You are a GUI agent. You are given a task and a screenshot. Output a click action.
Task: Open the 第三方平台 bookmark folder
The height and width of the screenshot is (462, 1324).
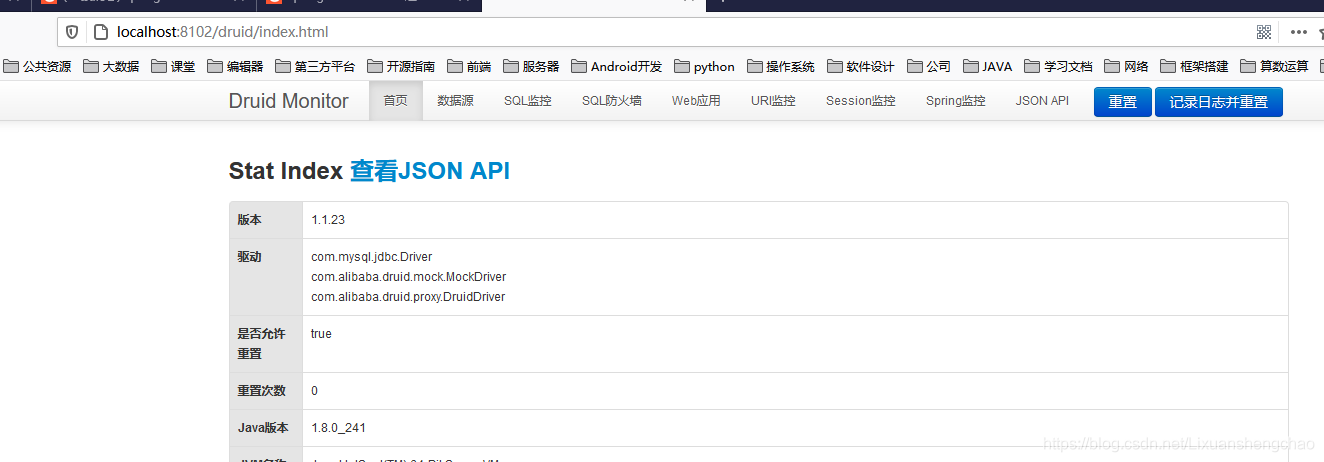(315, 67)
